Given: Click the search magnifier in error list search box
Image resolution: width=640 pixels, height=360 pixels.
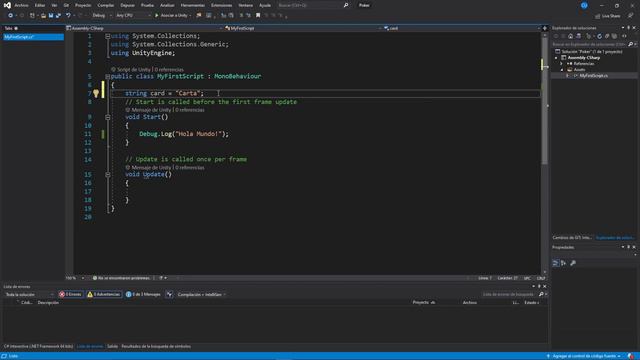Looking at the screenshot, I should pos(541,294).
